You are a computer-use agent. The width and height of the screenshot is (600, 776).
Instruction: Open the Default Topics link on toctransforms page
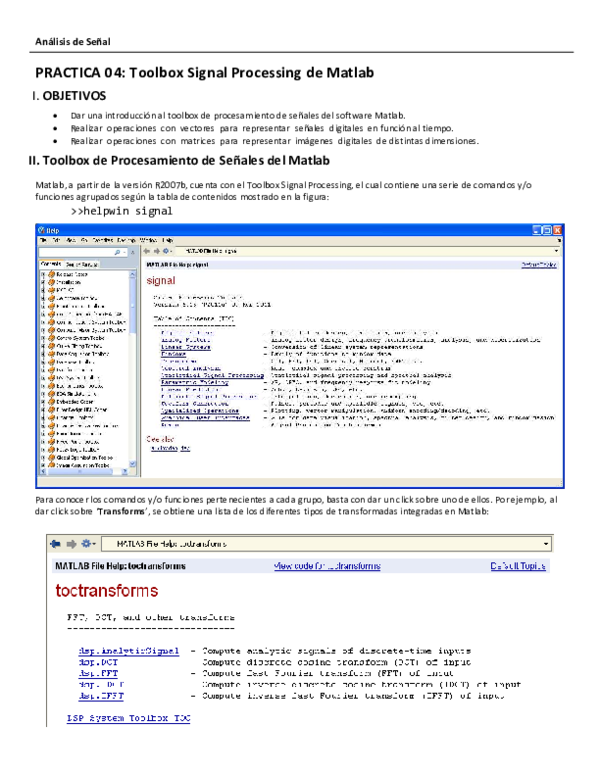[x=518, y=566]
